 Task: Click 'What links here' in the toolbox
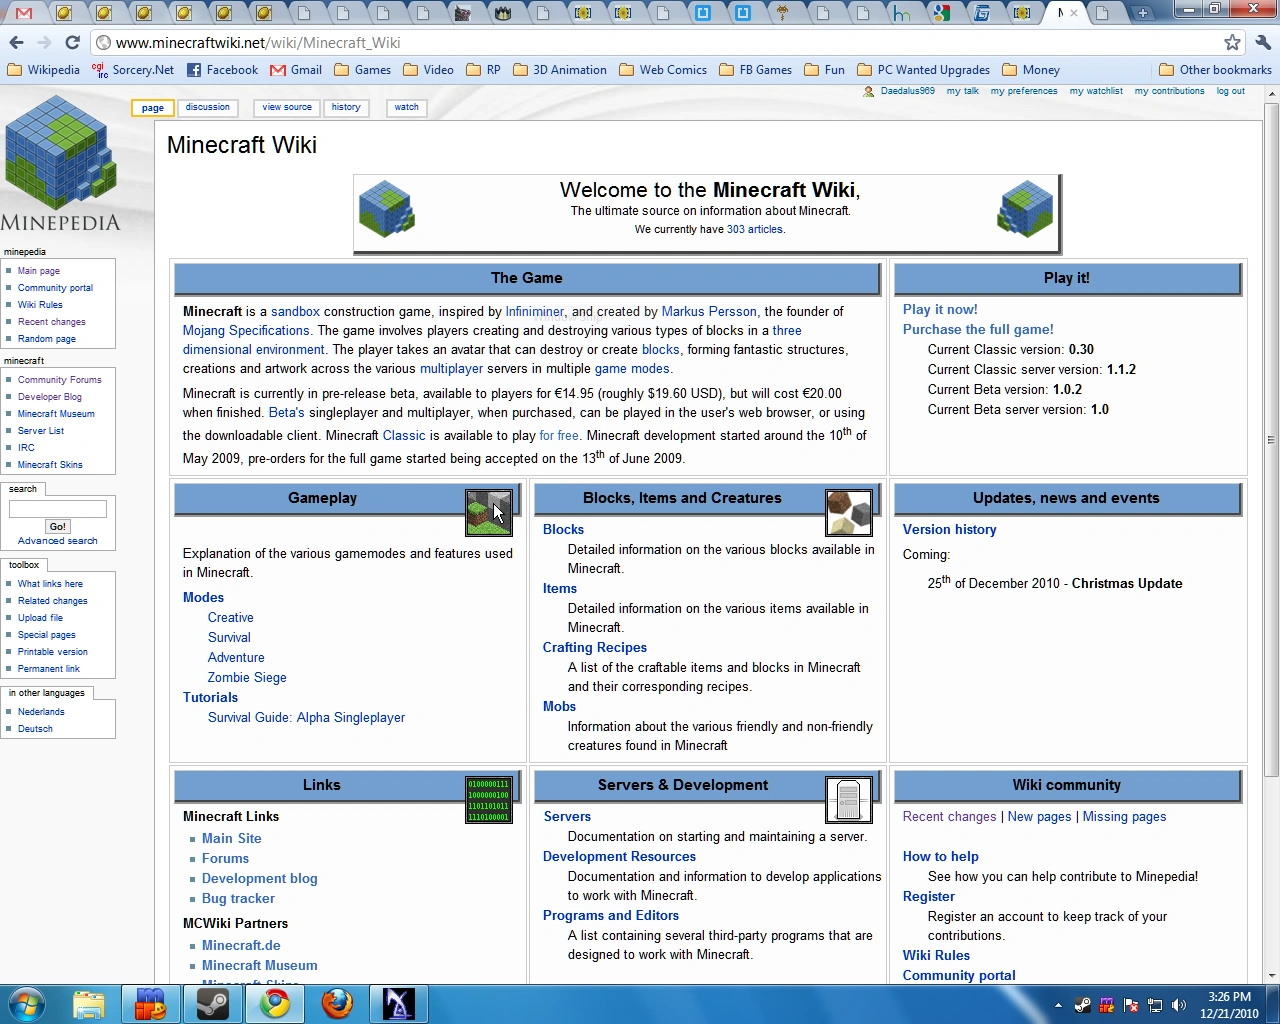point(50,584)
